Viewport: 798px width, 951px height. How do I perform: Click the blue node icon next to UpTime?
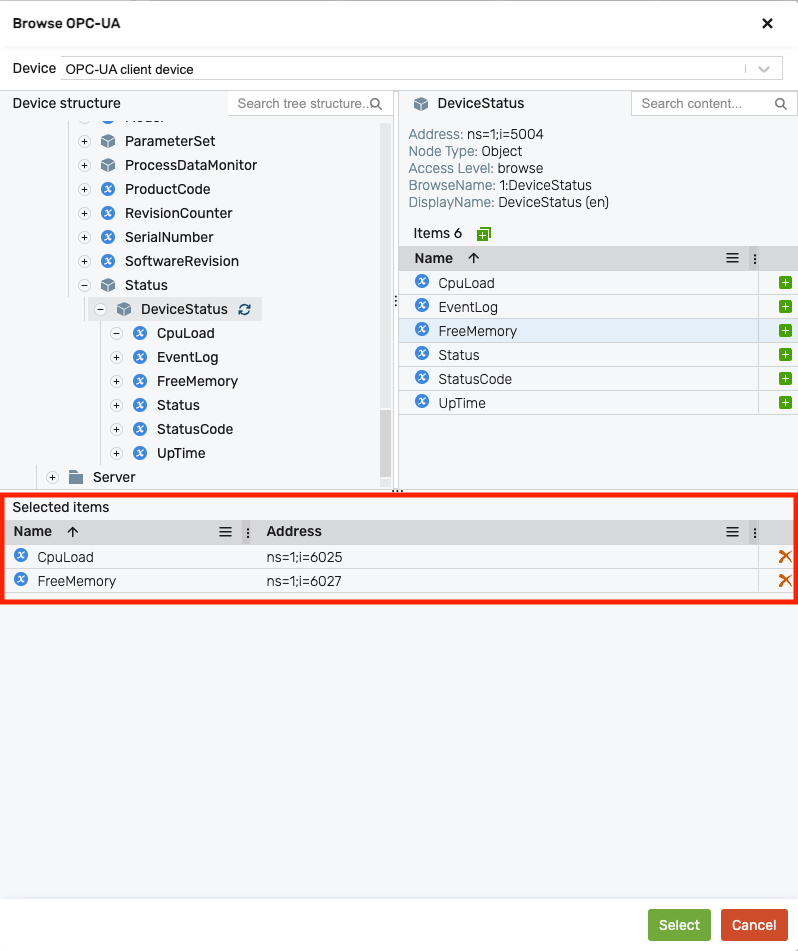140,453
